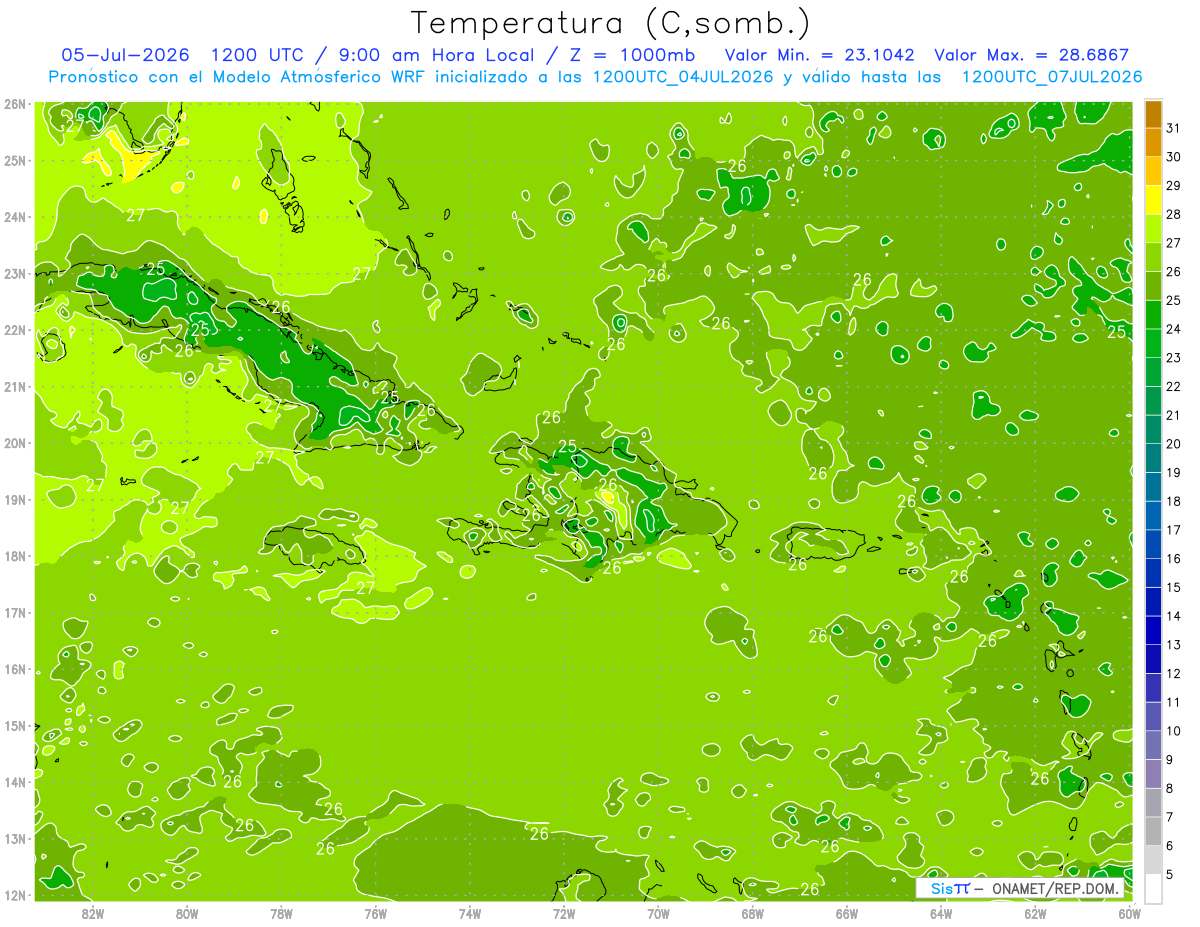Click latitude axis label "14N"
This screenshot has height=927, width=1200.
pos(15,782)
